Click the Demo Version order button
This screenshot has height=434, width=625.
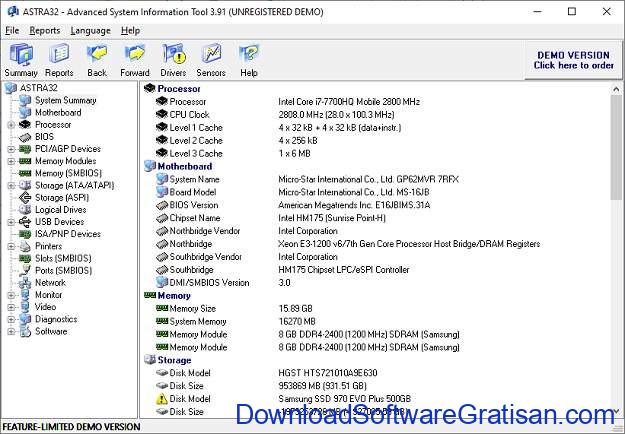[x=574, y=60]
